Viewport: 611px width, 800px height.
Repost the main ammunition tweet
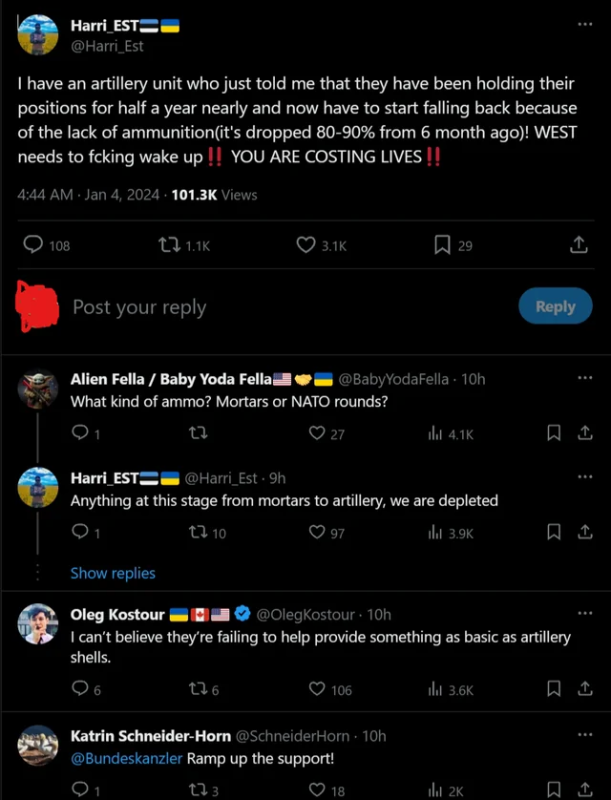click(x=172, y=245)
